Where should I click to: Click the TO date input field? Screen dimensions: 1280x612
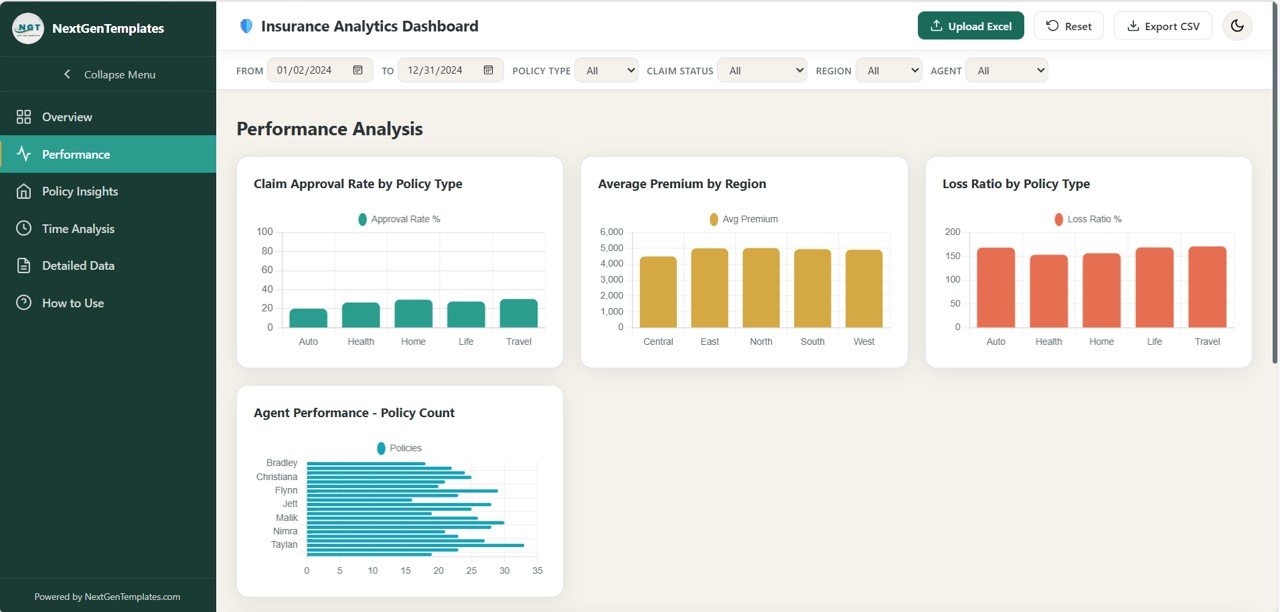(x=440, y=70)
